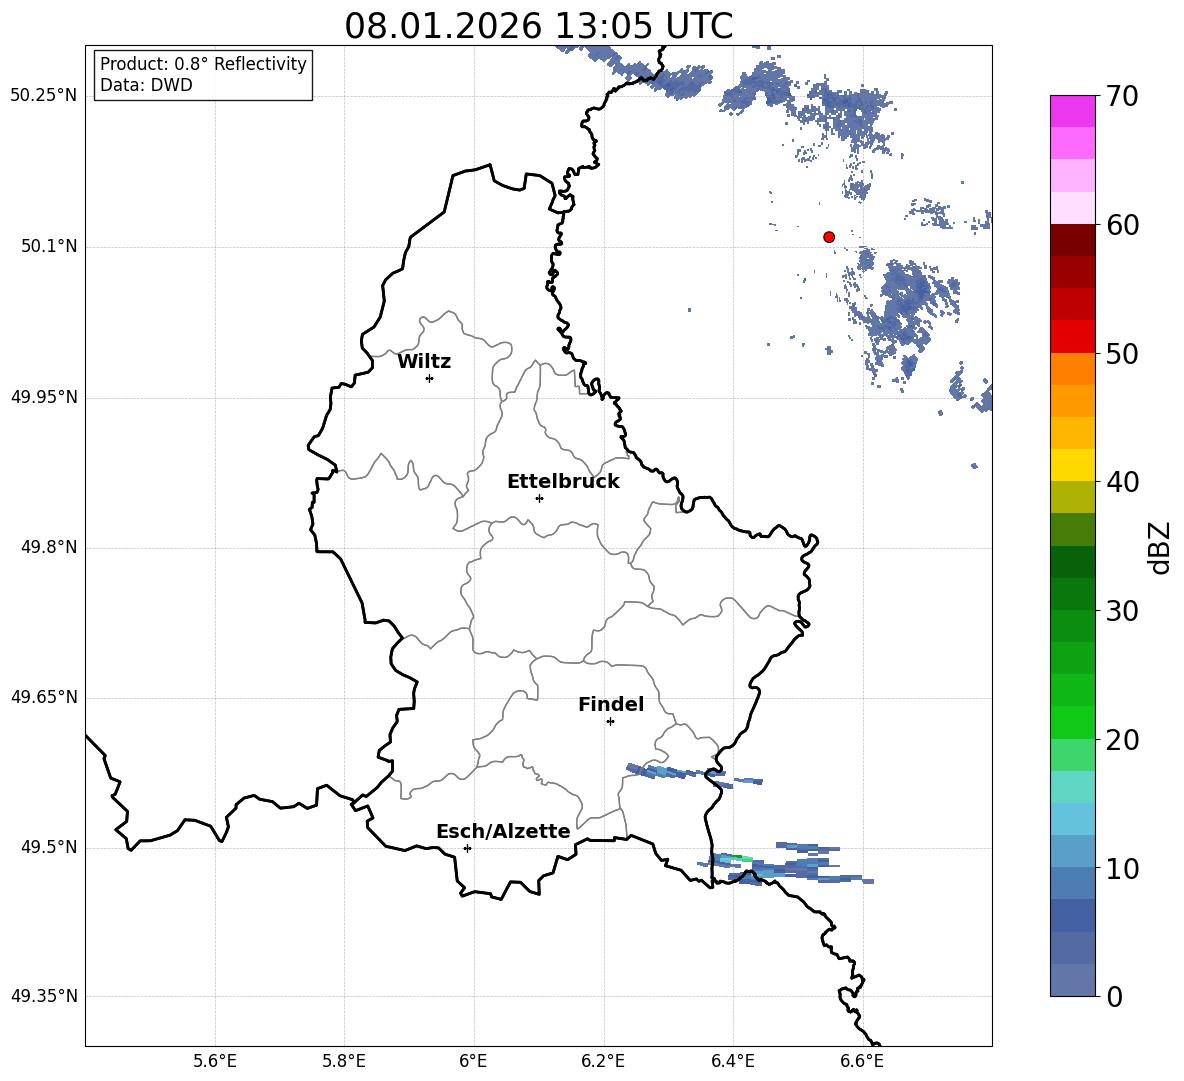Image resolution: width=1184 pixels, height=1081 pixels.
Task: Select the 'Ettelbruck' city label
Action: (563, 482)
